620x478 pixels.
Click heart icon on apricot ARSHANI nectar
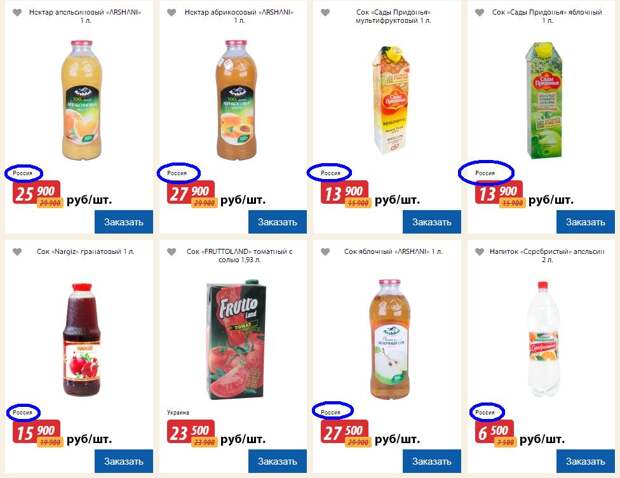[171, 13]
